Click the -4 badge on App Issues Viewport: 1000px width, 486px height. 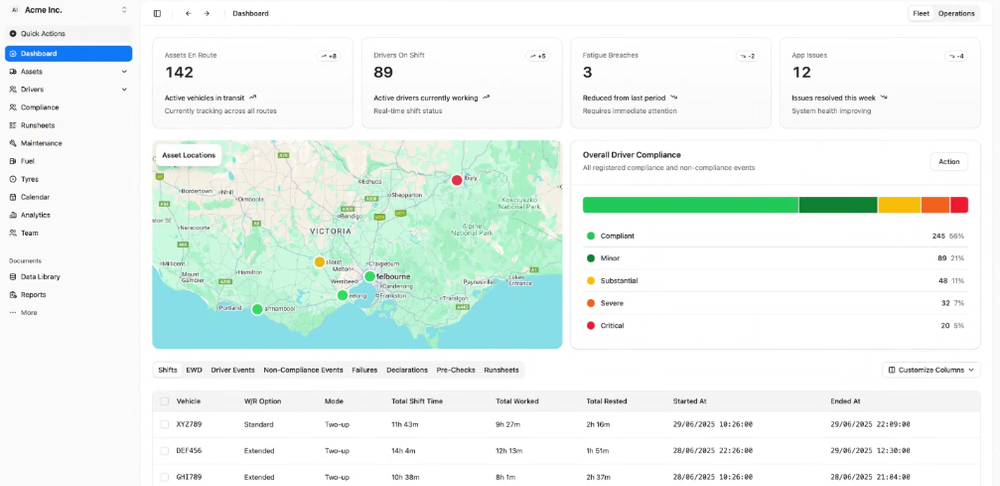coord(956,56)
